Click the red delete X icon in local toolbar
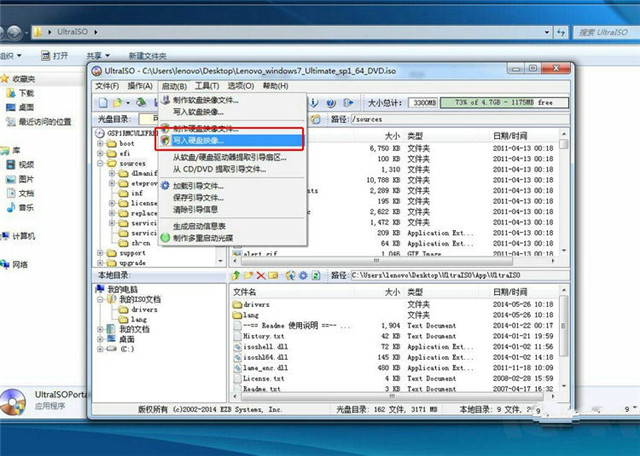The width and height of the screenshot is (640, 456). pos(260,275)
